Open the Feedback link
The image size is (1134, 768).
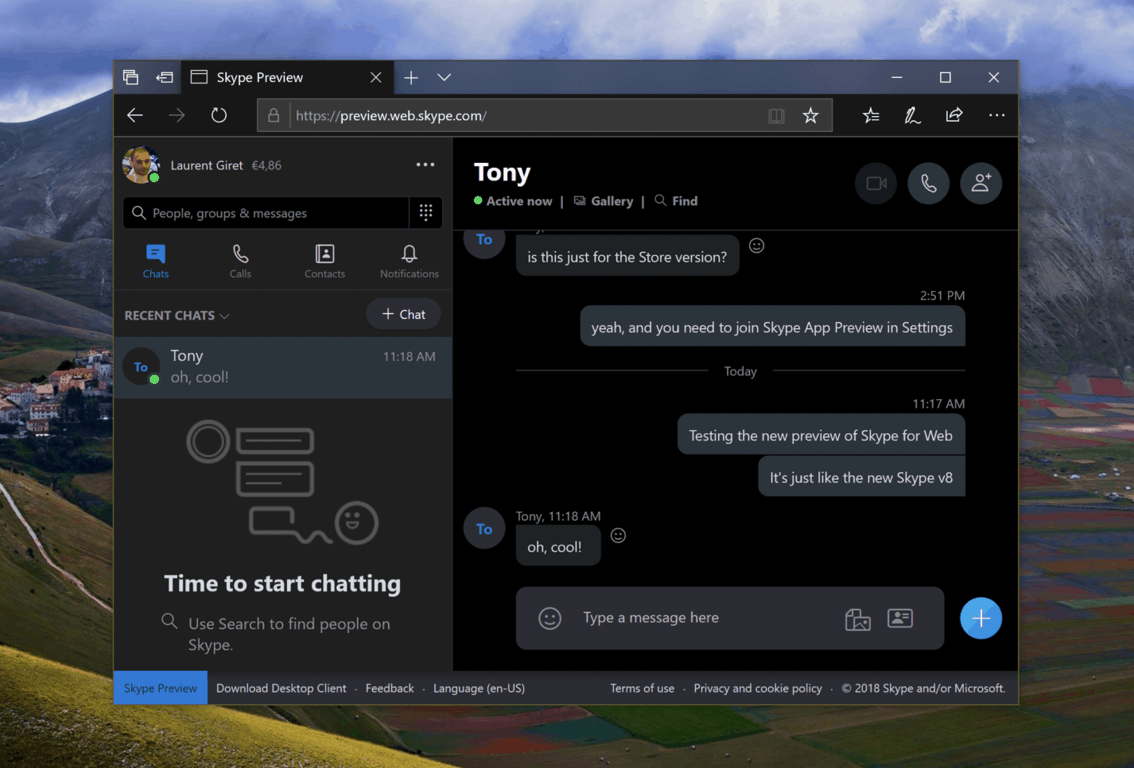tap(389, 688)
